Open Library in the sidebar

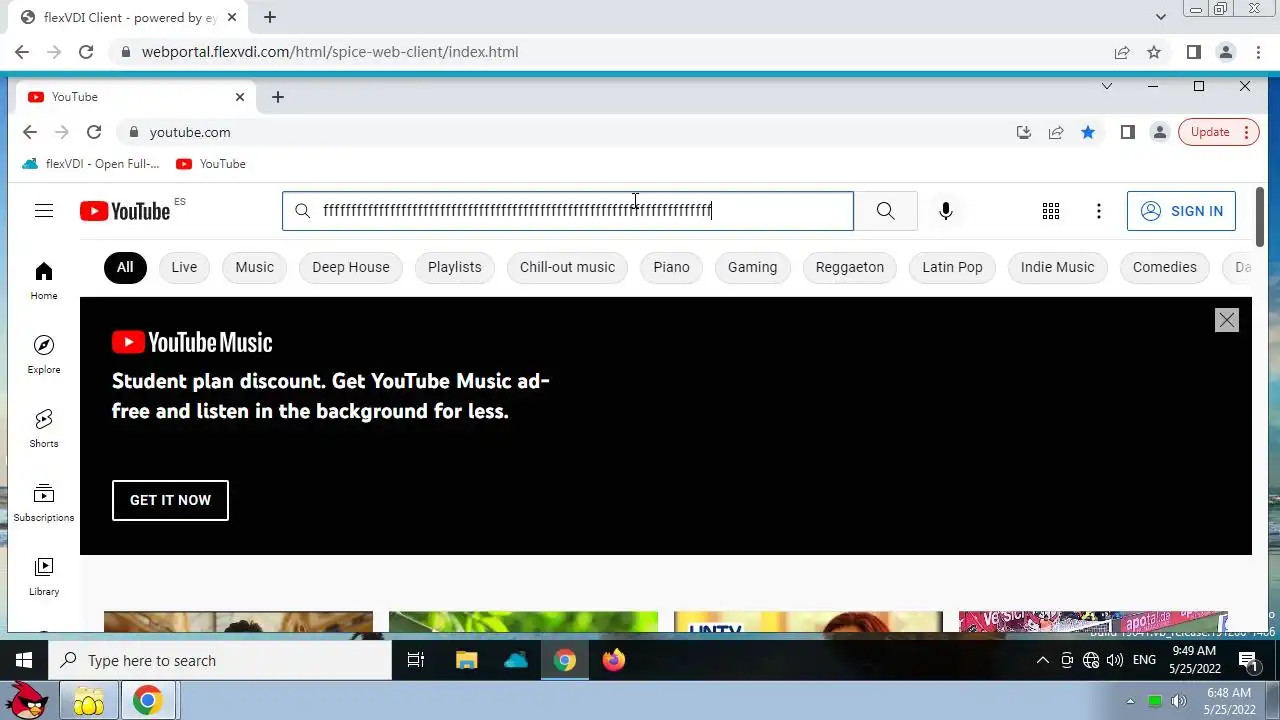coord(44,577)
